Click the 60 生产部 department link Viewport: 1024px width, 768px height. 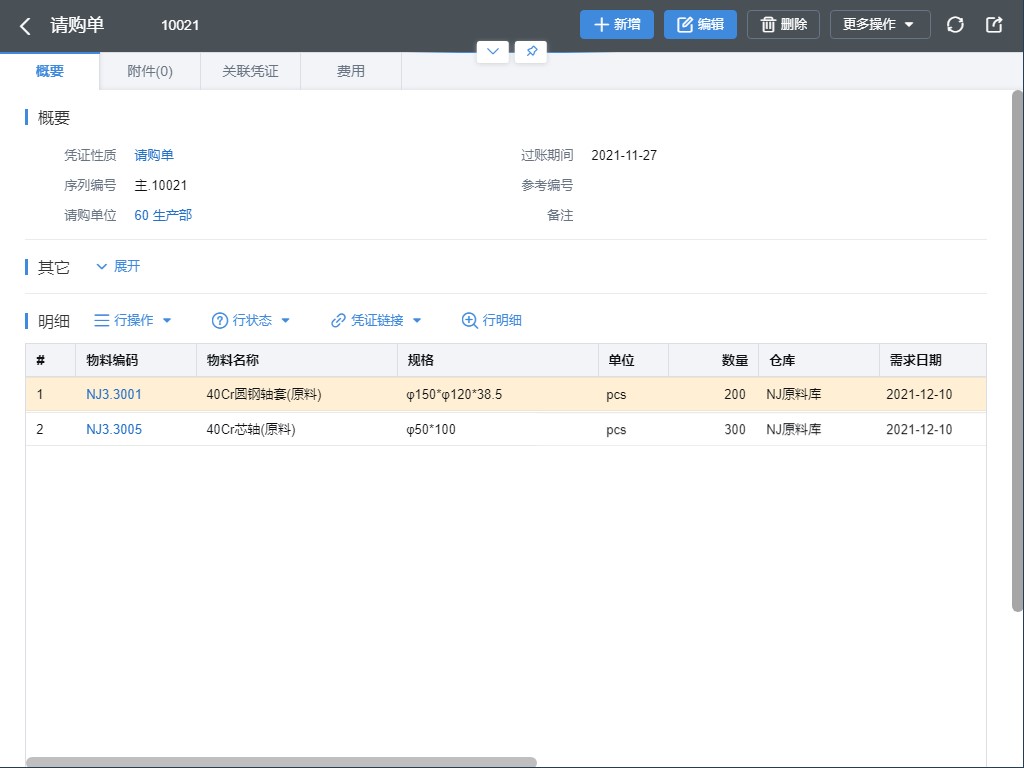(x=163, y=216)
